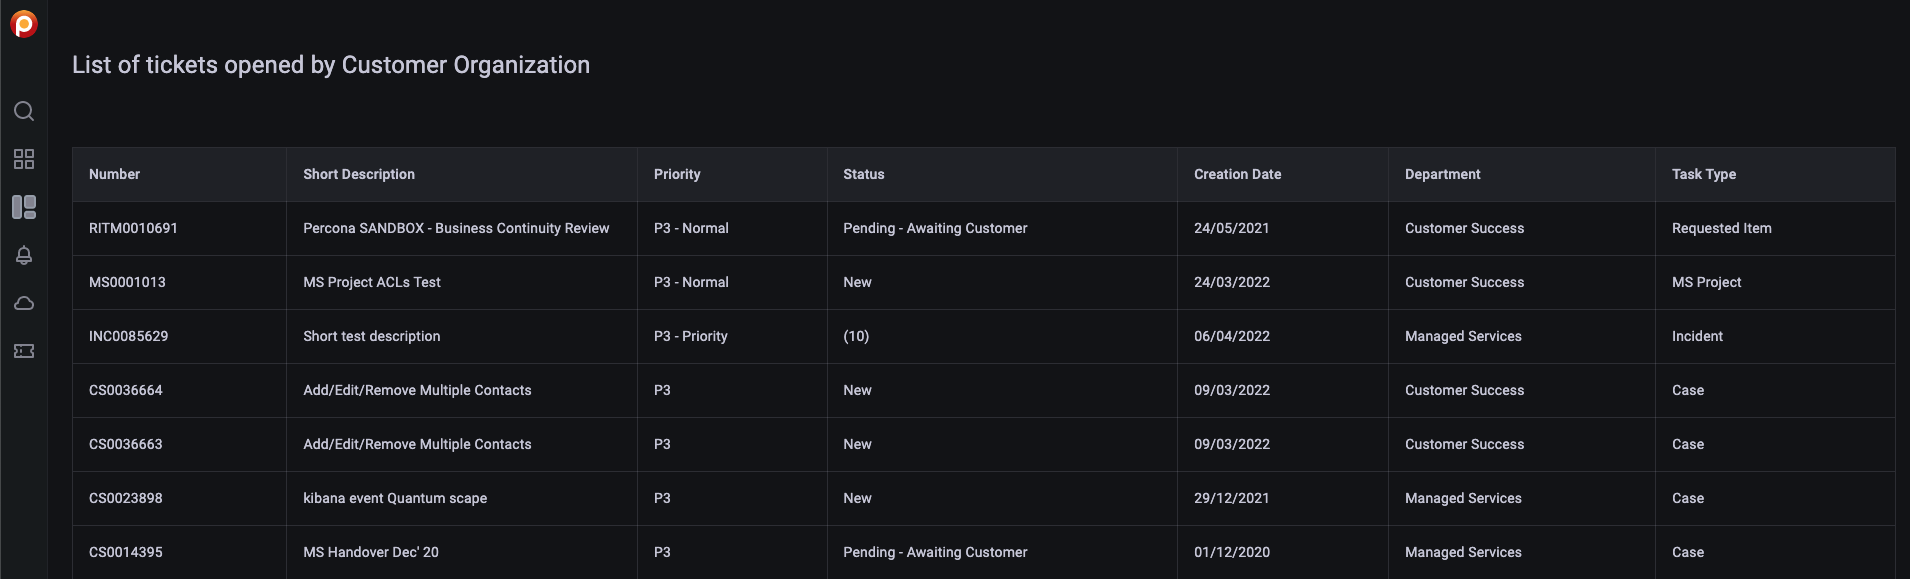Click 'kibana event Quantum scape' description
Image resolution: width=1910 pixels, height=579 pixels.
[395, 498]
